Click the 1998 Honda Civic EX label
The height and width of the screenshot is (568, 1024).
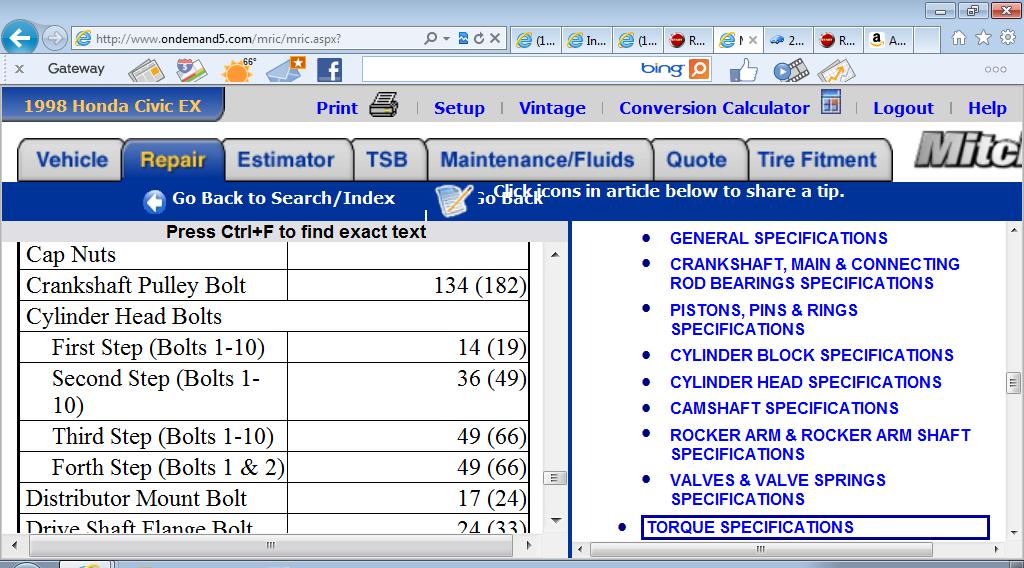tap(112, 106)
